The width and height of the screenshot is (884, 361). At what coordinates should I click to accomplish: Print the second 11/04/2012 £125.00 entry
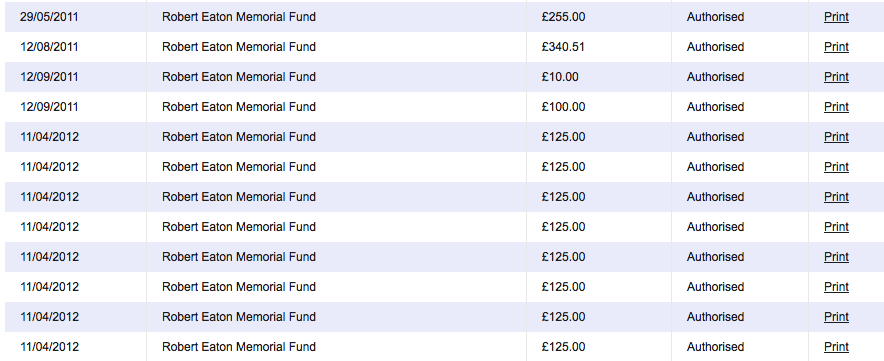[836, 166]
